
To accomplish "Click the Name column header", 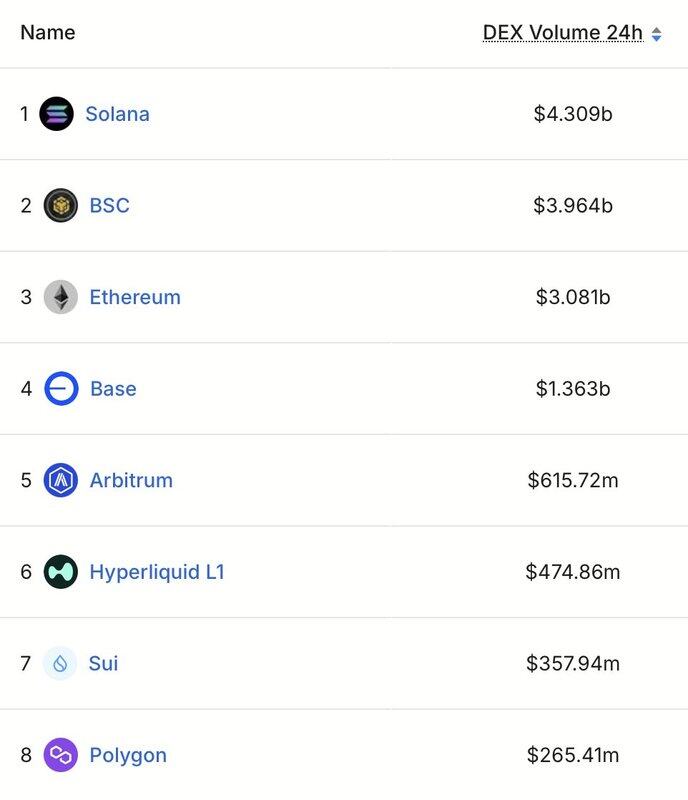I will click(x=47, y=33).
